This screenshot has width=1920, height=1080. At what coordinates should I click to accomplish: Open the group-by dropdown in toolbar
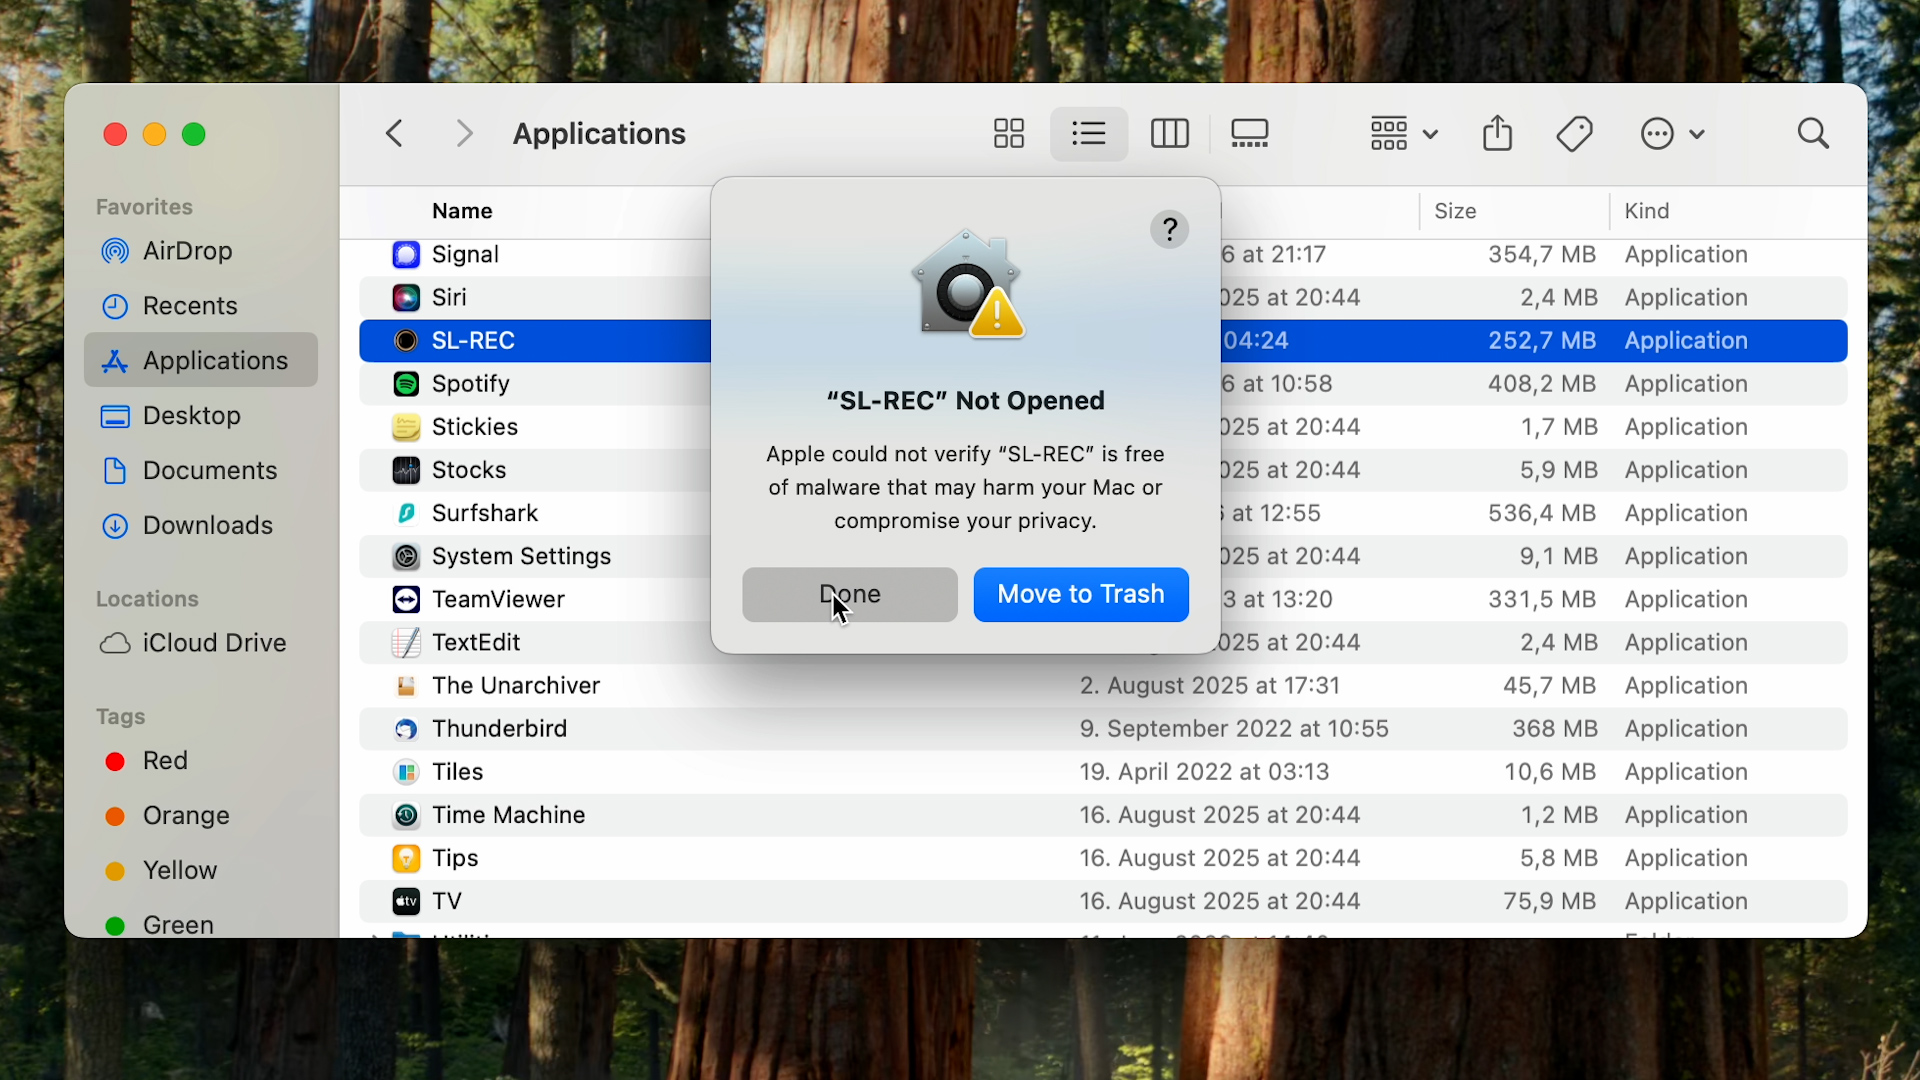coord(1404,133)
